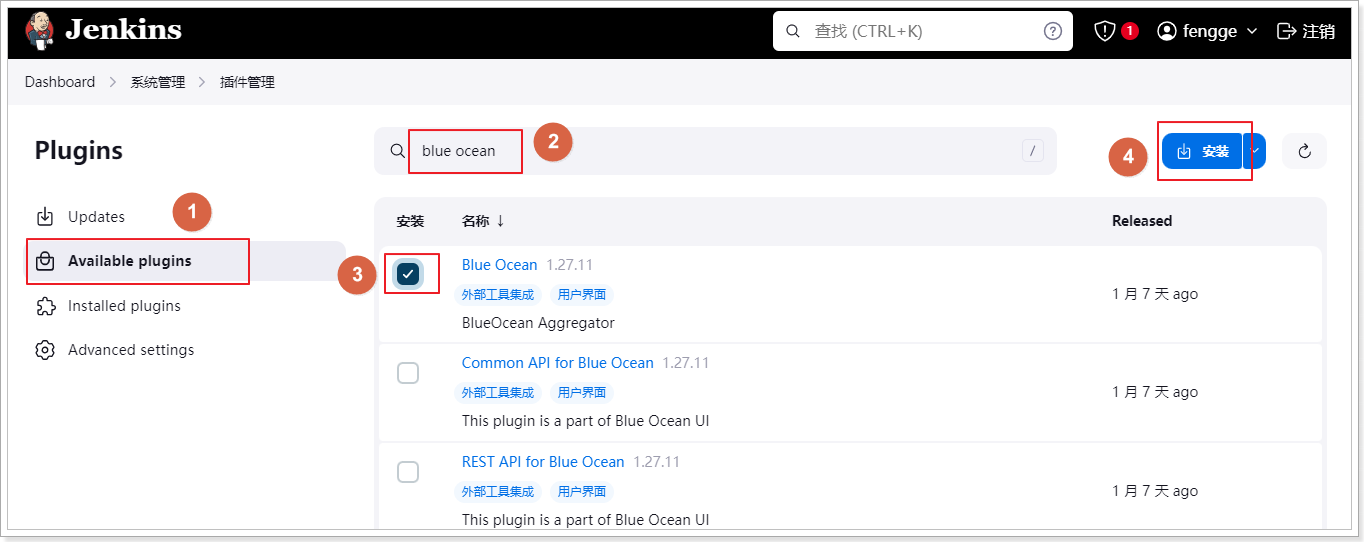
Task: Switch to Available plugins
Action: pyautogui.click(x=185, y=261)
